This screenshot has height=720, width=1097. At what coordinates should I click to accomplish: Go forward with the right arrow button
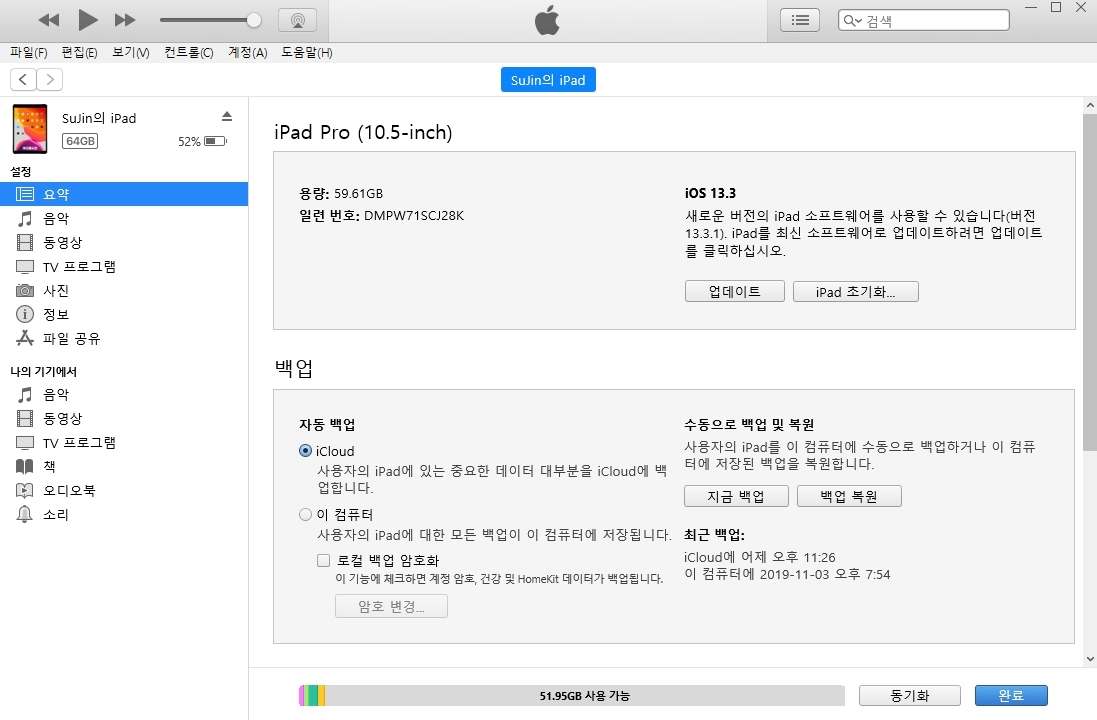(50, 80)
